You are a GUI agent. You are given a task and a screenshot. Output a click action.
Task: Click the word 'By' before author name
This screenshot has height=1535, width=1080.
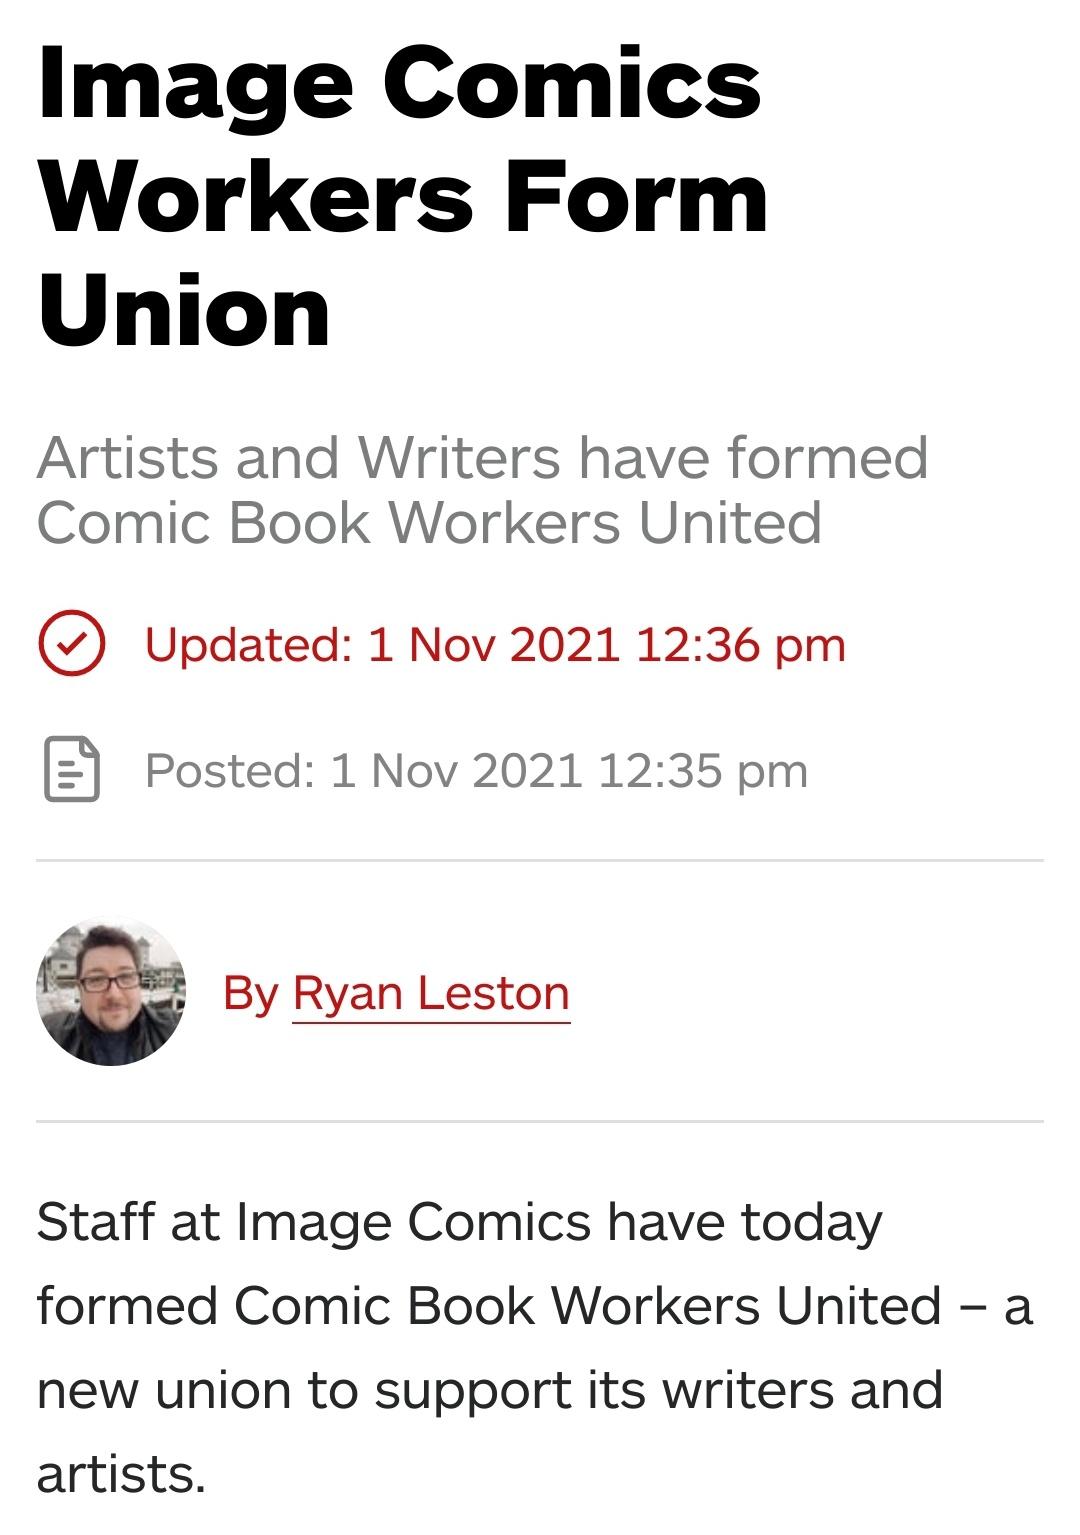(250, 993)
